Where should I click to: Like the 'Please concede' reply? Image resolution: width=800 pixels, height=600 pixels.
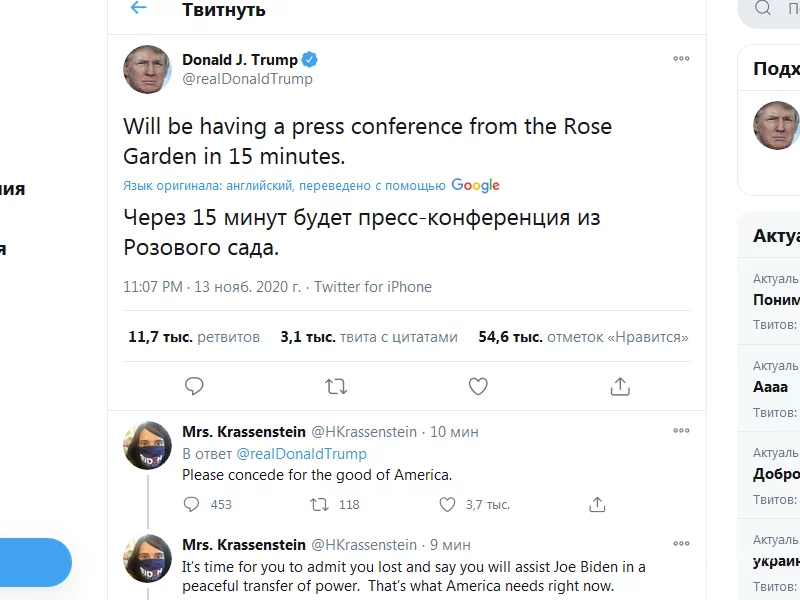[447, 504]
